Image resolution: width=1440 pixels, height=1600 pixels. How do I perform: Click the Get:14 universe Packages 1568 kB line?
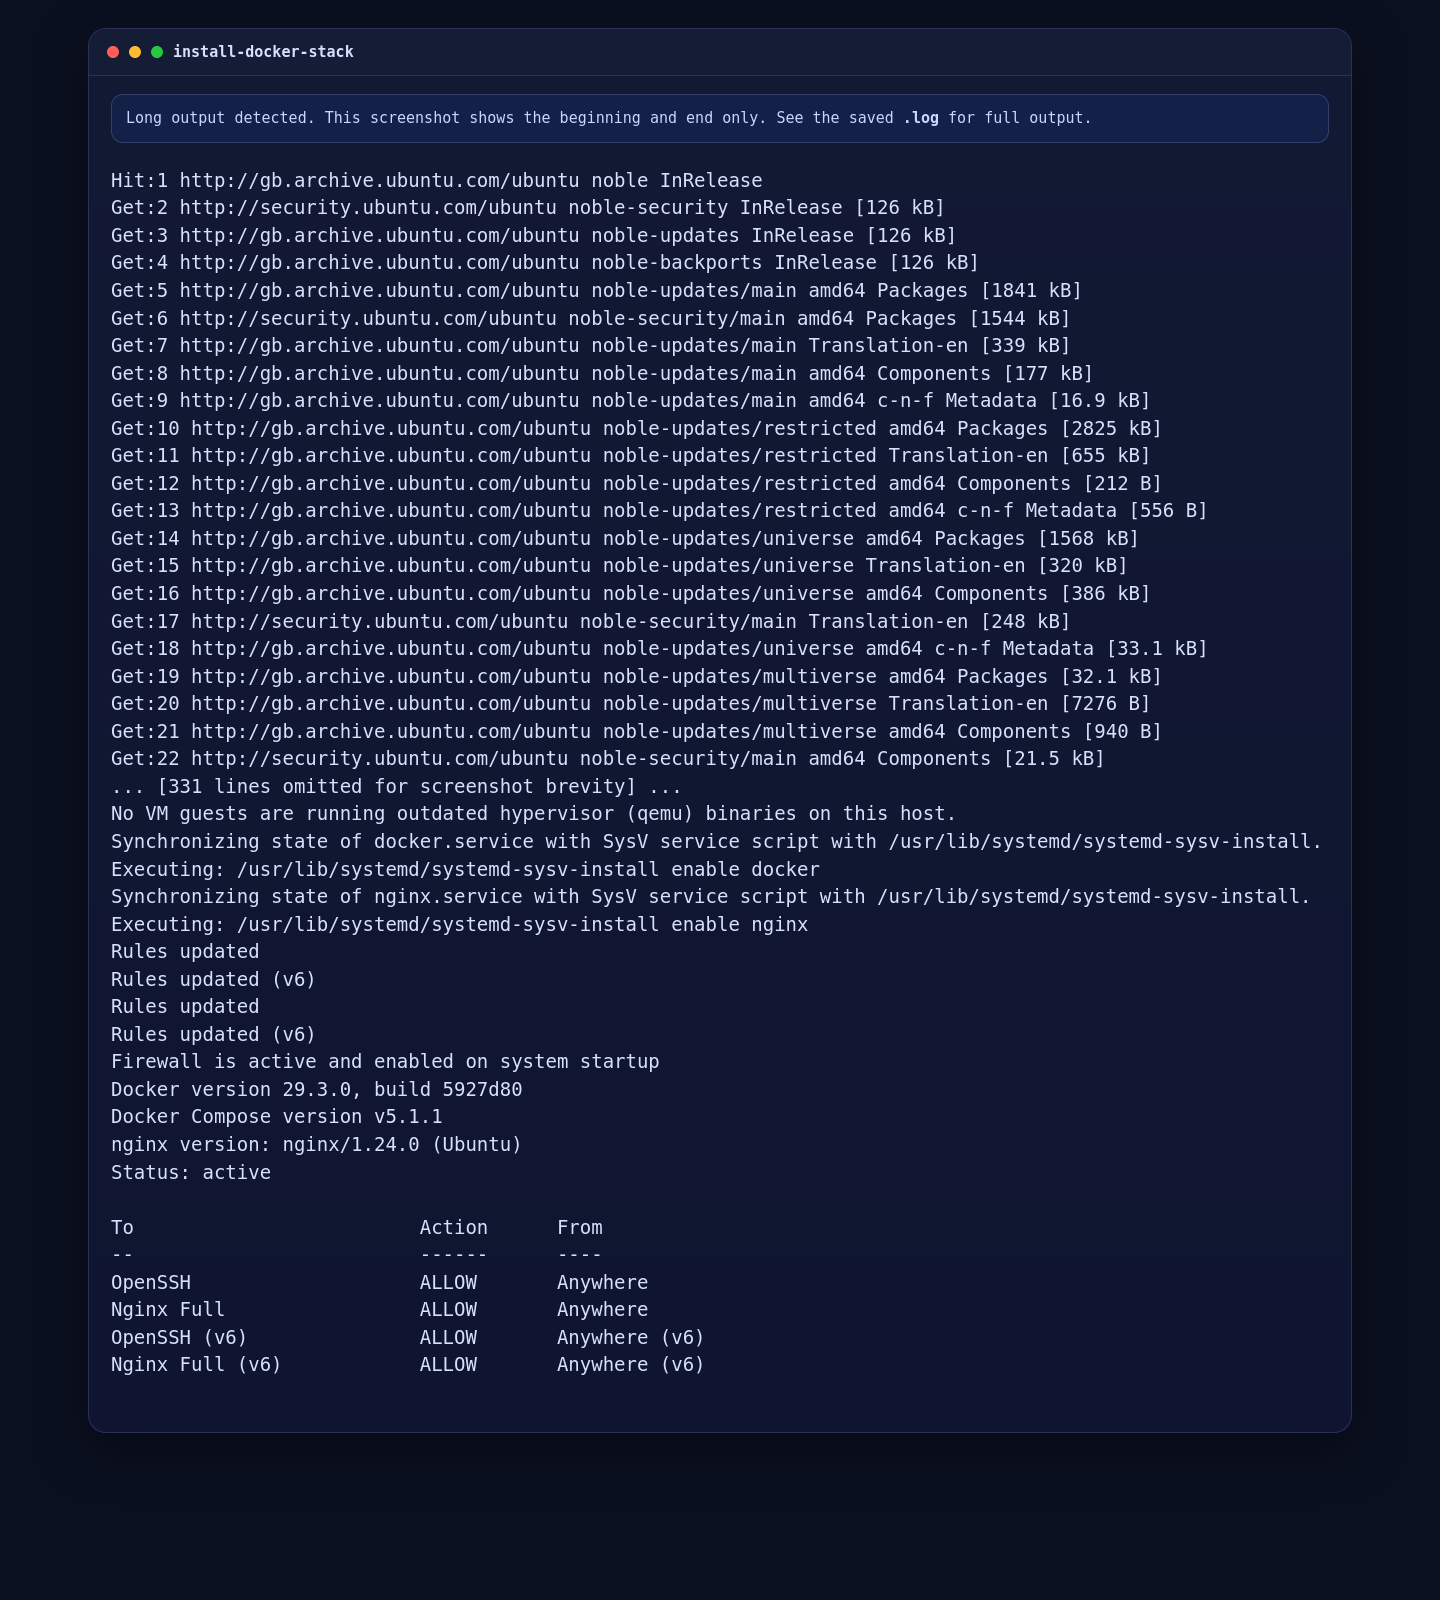pos(625,539)
